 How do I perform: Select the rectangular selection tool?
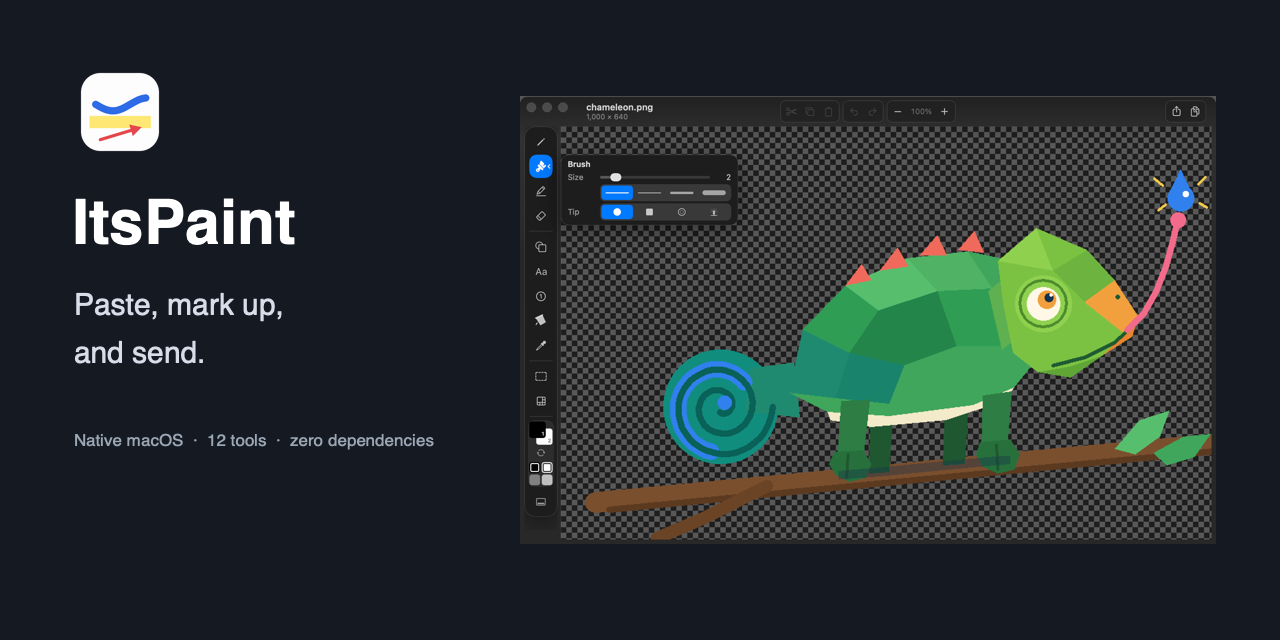(x=541, y=376)
